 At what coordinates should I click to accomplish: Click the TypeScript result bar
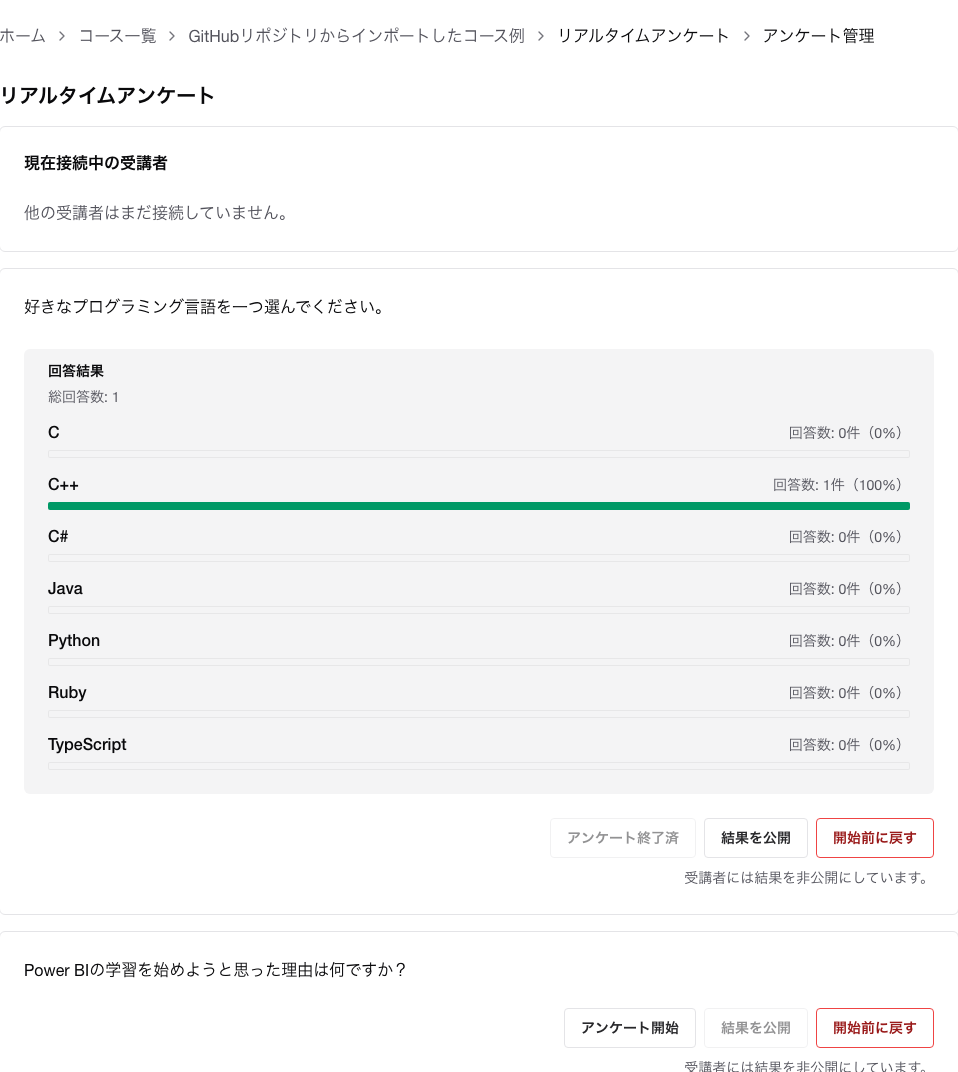click(x=478, y=766)
